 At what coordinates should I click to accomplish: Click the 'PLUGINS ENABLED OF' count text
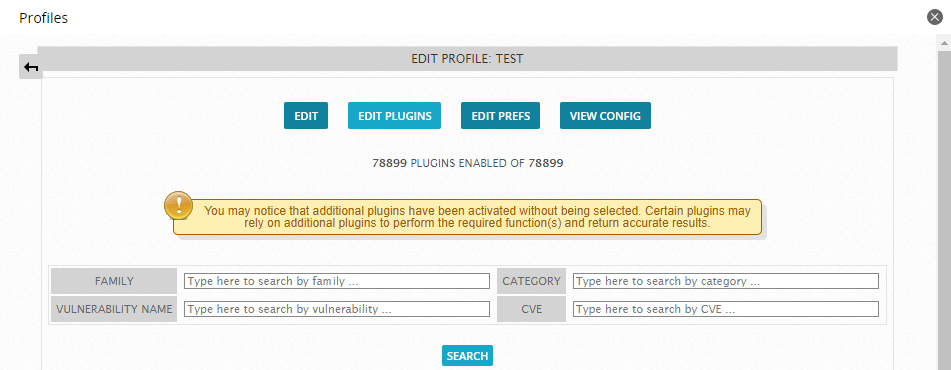468,163
